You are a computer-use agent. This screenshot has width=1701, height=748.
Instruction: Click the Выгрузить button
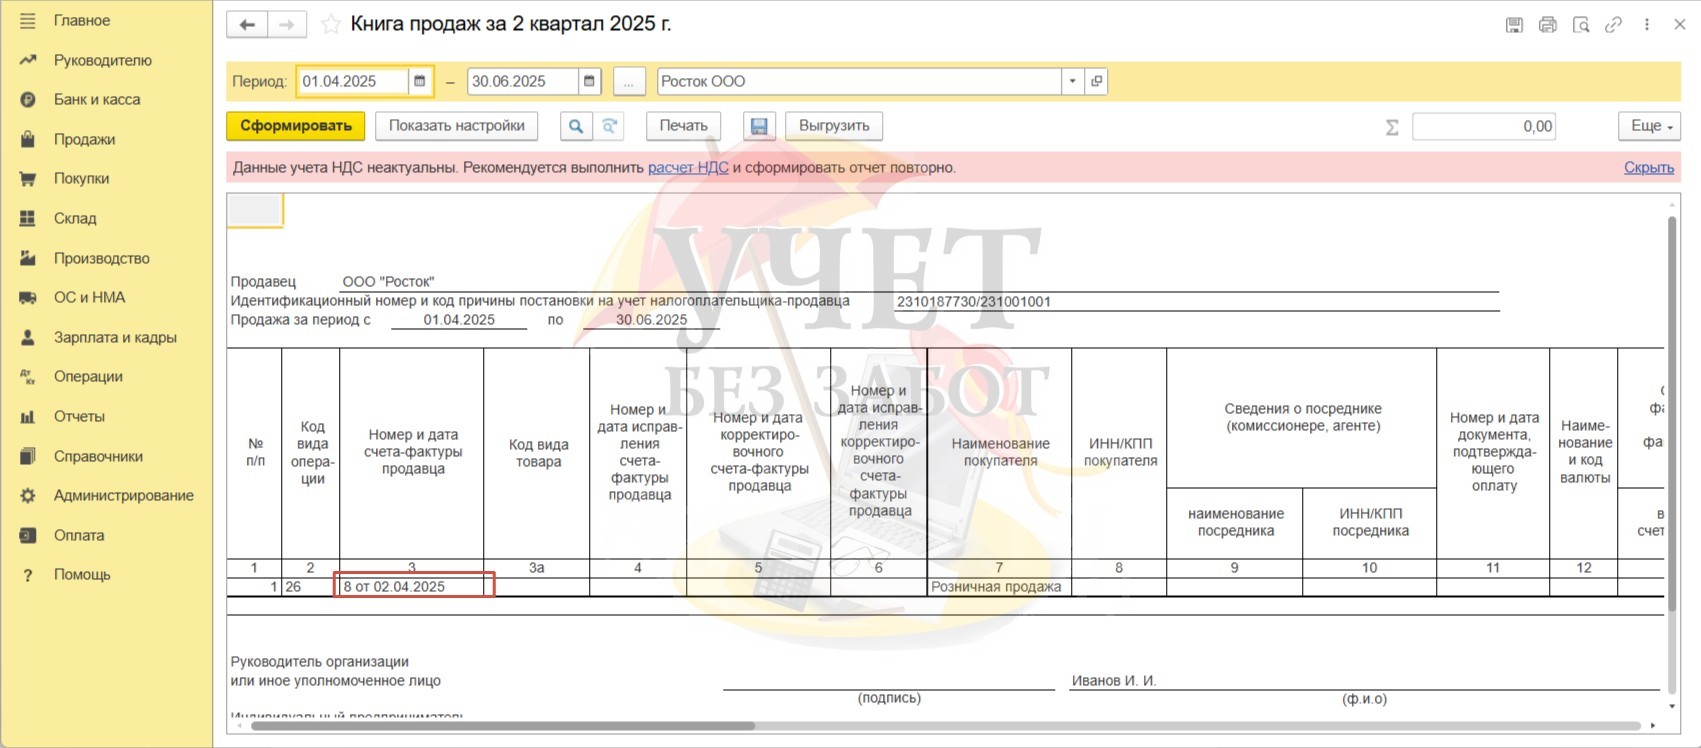click(834, 126)
